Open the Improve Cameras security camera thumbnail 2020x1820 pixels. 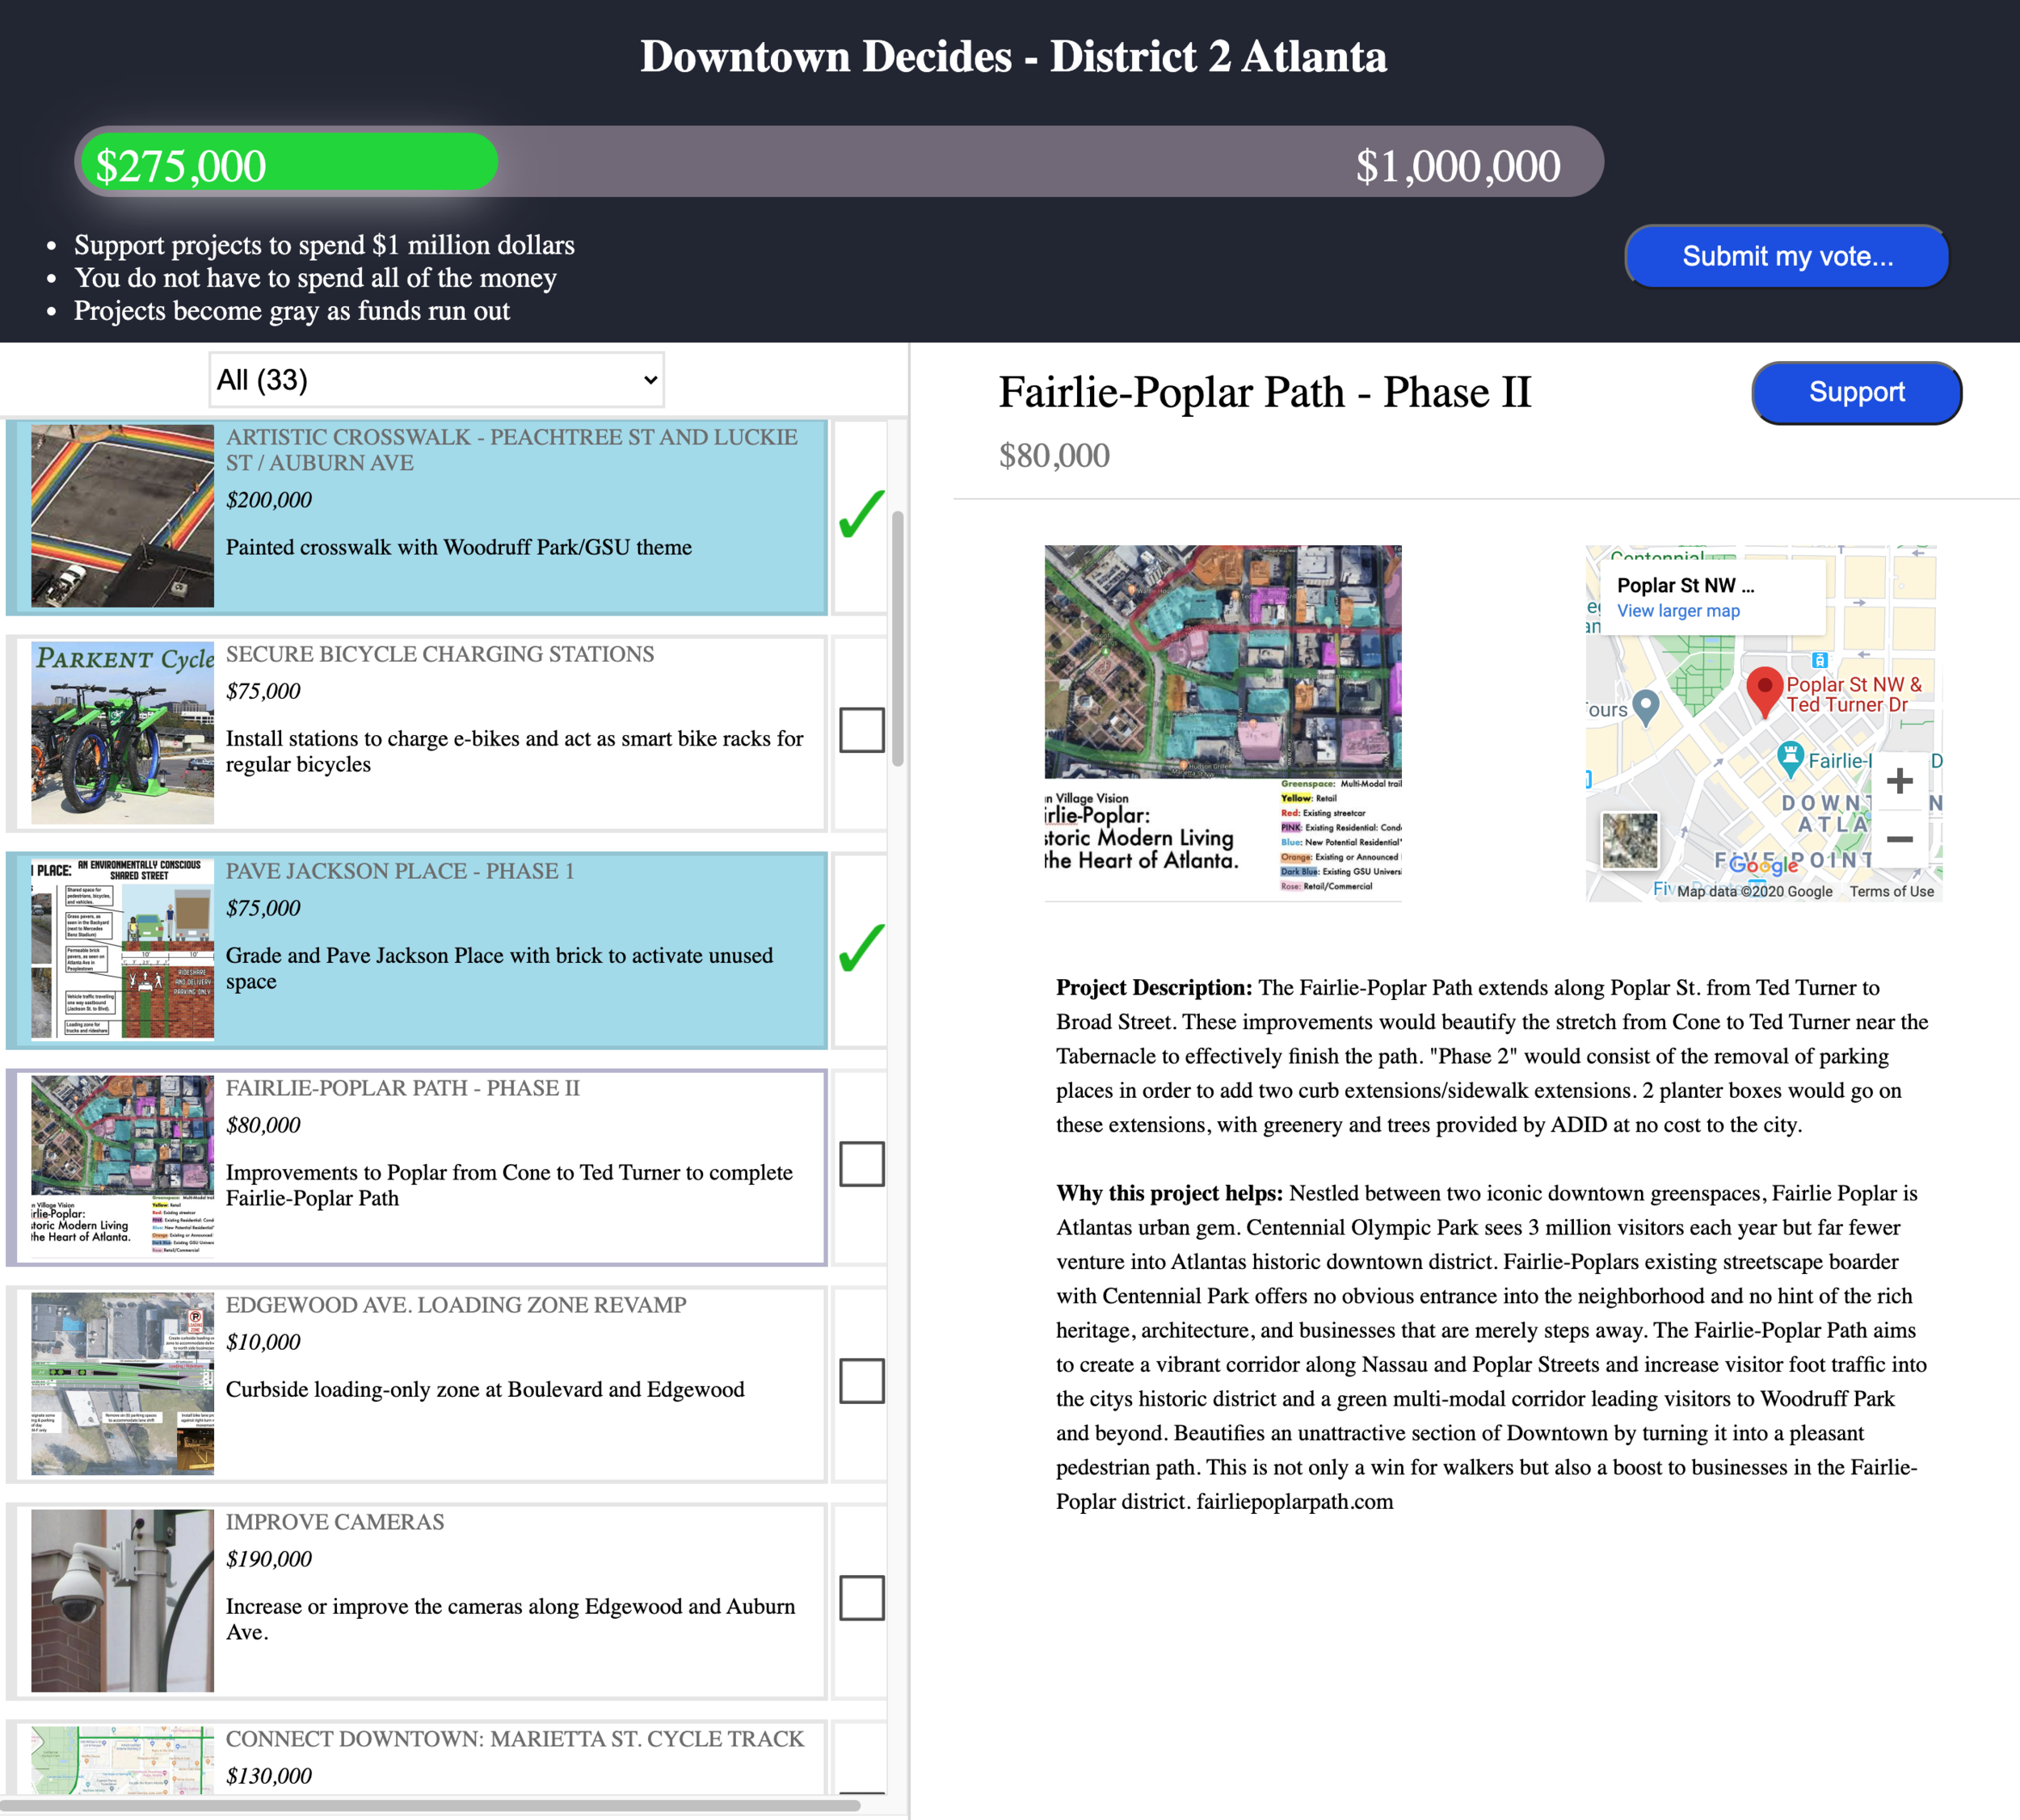pyautogui.click(x=122, y=1601)
